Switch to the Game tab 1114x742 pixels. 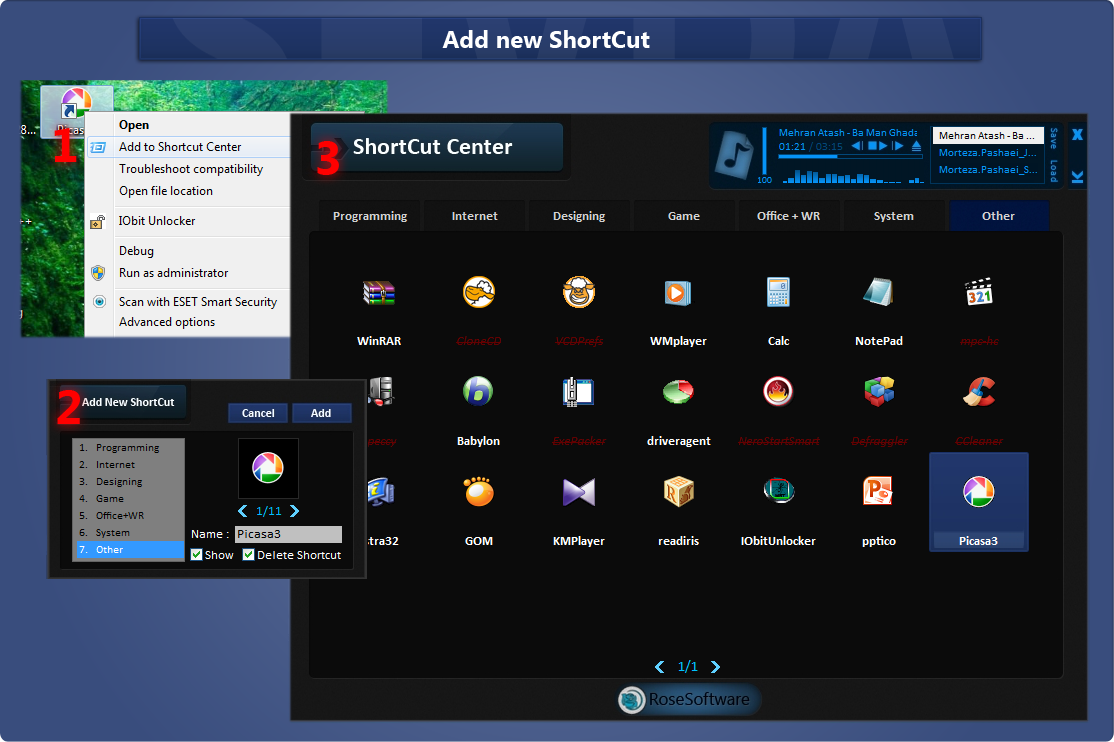click(x=683, y=216)
